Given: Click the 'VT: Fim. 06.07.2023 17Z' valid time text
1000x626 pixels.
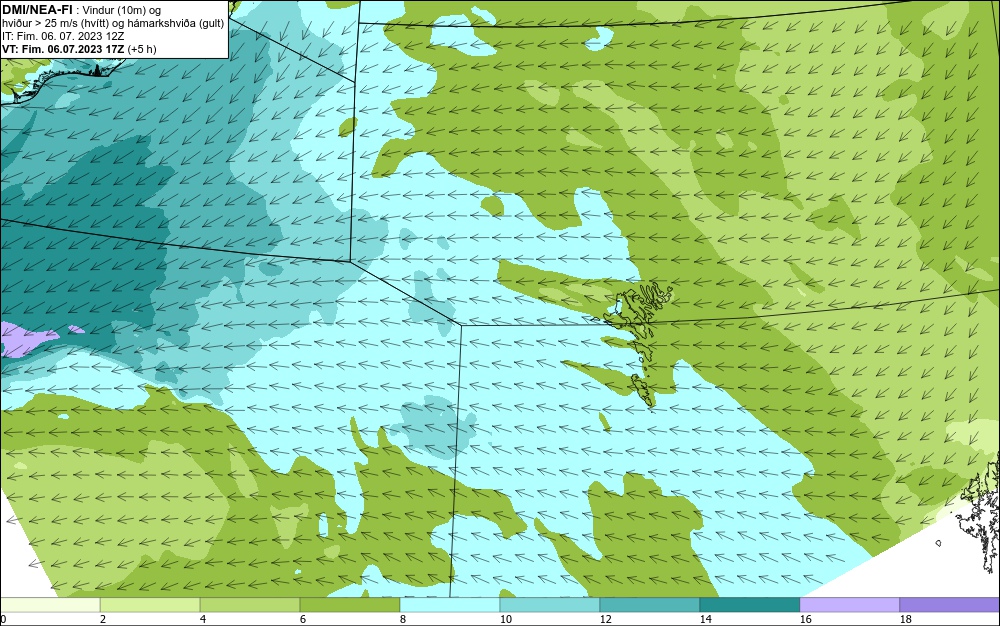Looking at the screenshot, I should point(64,49).
